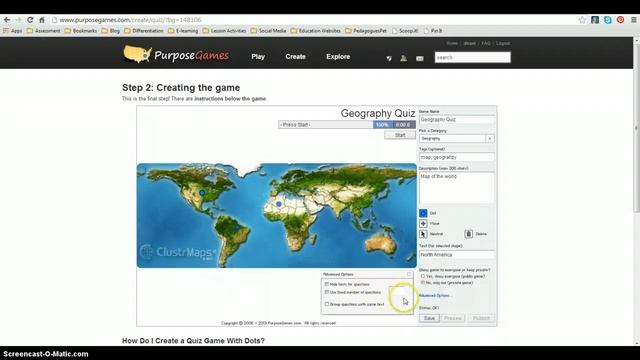Click the Save button
This screenshot has width=640, height=360.
click(429, 318)
